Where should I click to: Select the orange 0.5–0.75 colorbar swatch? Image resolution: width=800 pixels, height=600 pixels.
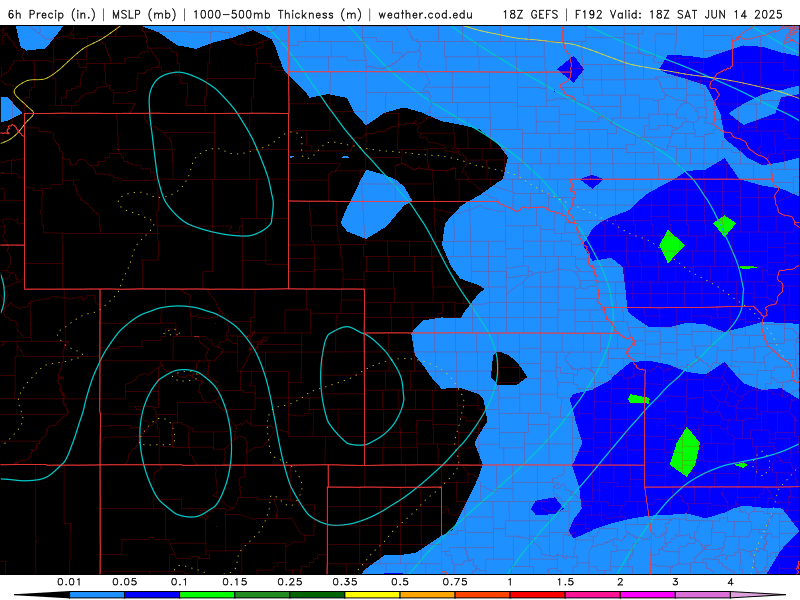pyautogui.click(x=428, y=595)
